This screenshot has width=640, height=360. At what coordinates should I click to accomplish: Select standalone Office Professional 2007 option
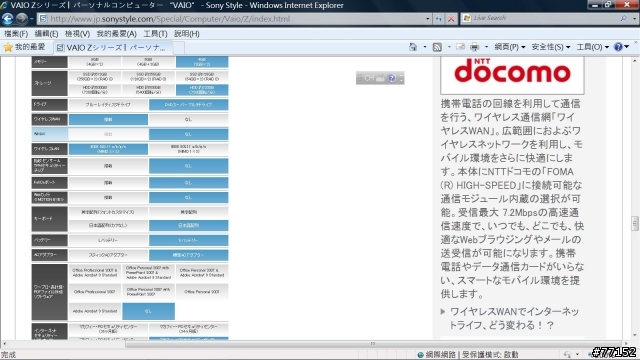[95, 292]
